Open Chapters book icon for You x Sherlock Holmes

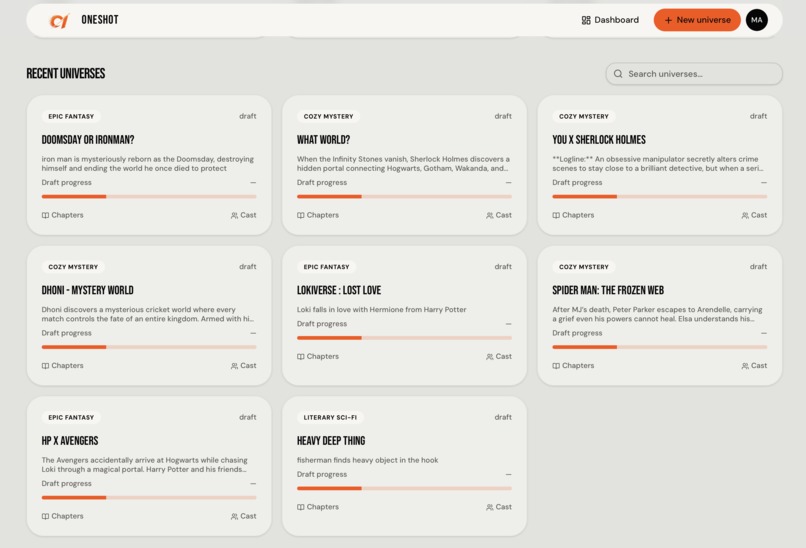(556, 215)
